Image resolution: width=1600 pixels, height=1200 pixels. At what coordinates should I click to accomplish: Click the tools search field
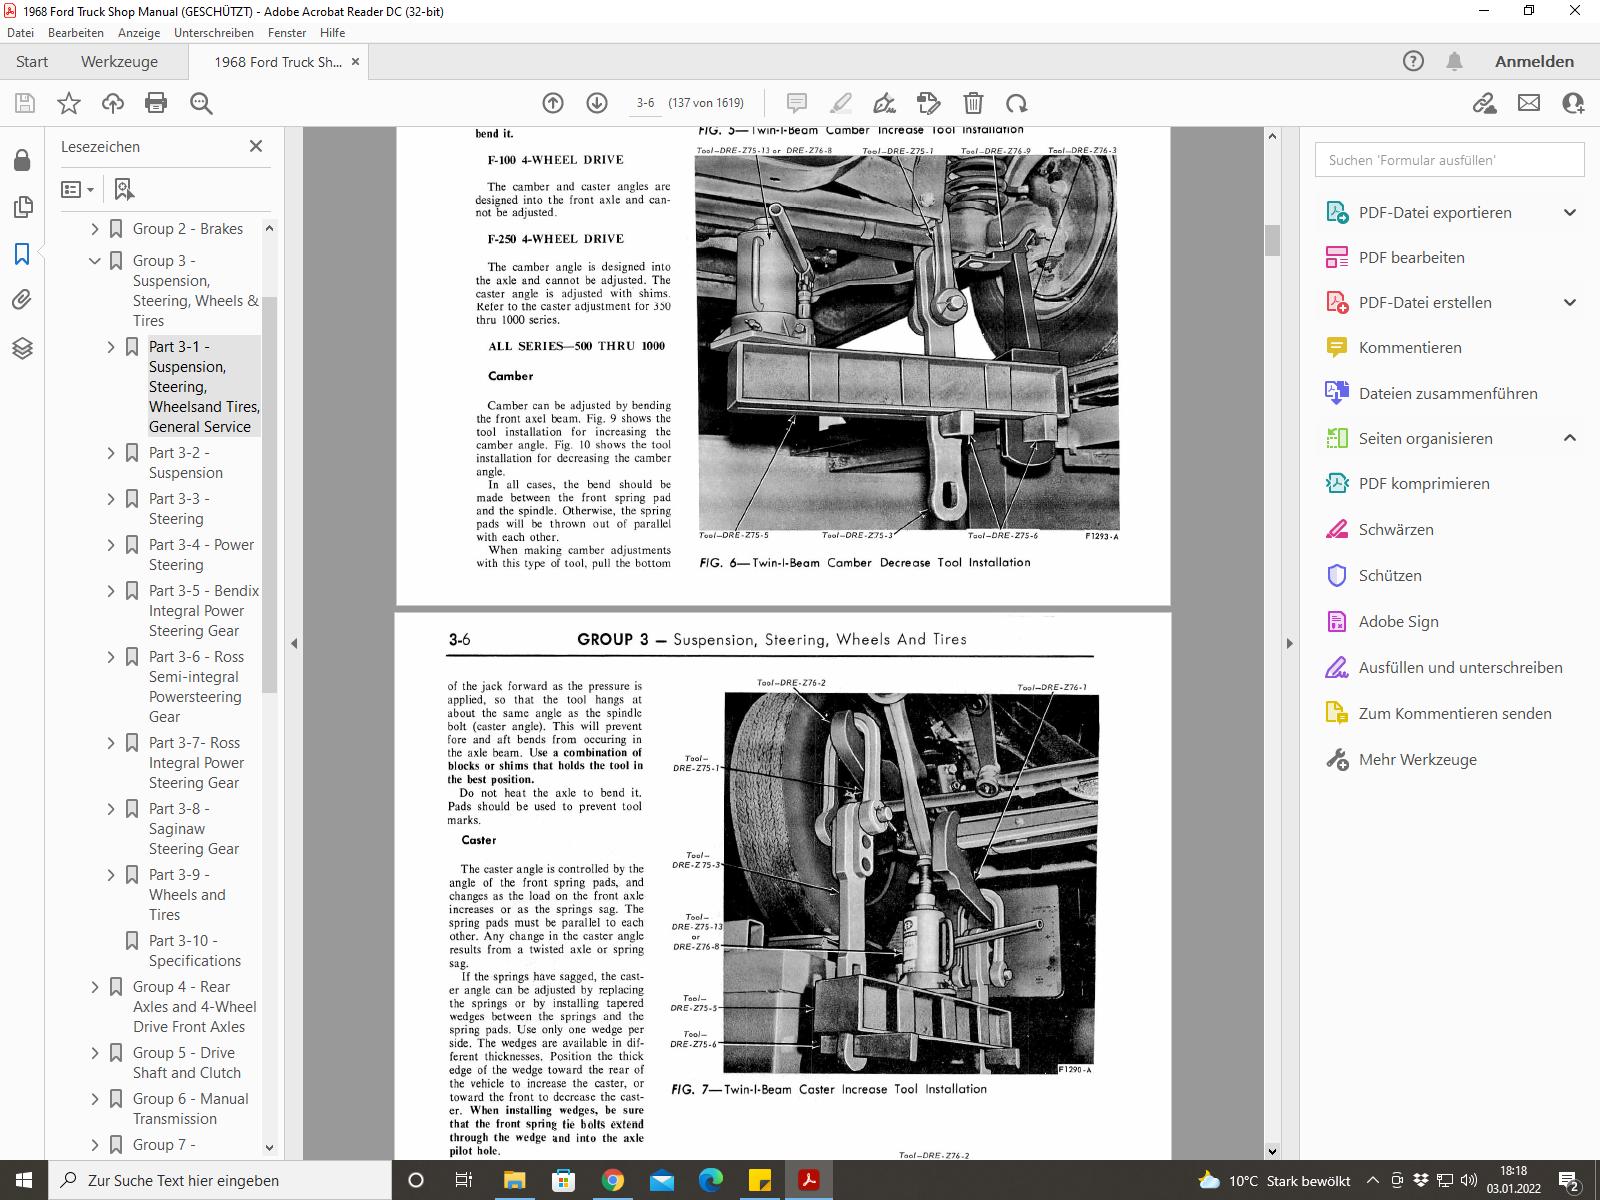point(1449,160)
